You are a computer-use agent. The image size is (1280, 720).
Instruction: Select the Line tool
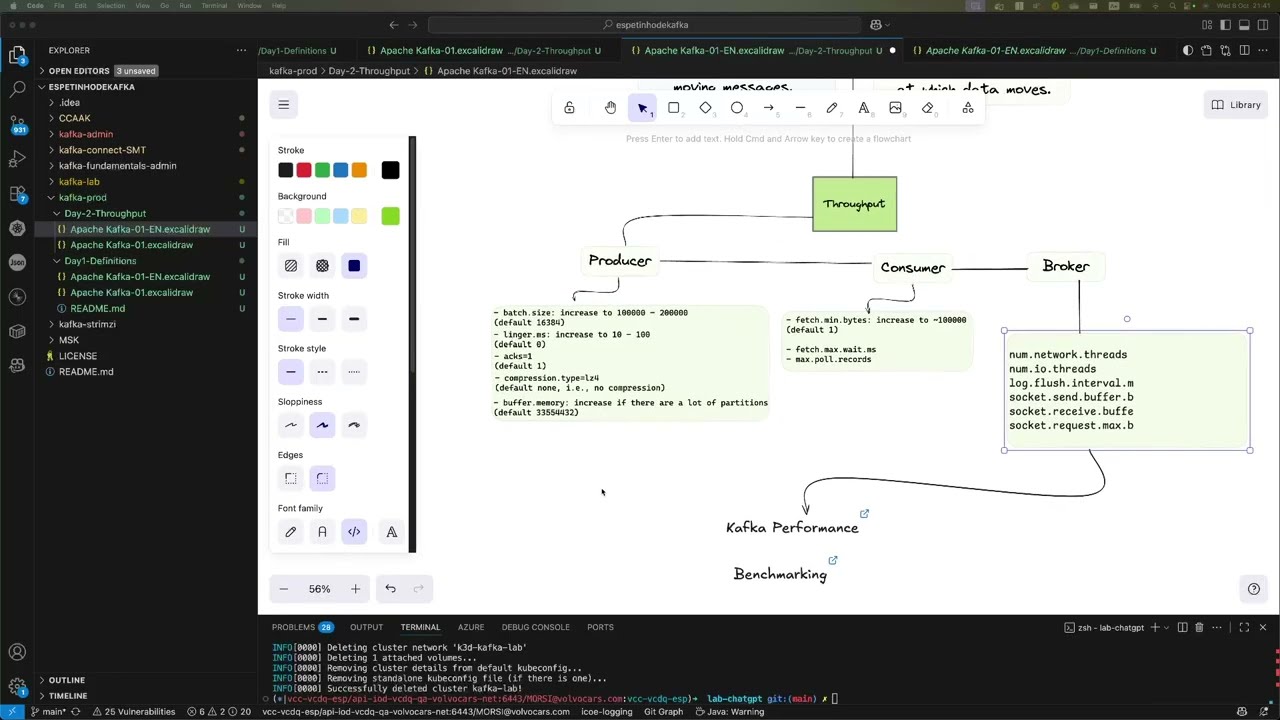click(x=800, y=108)
